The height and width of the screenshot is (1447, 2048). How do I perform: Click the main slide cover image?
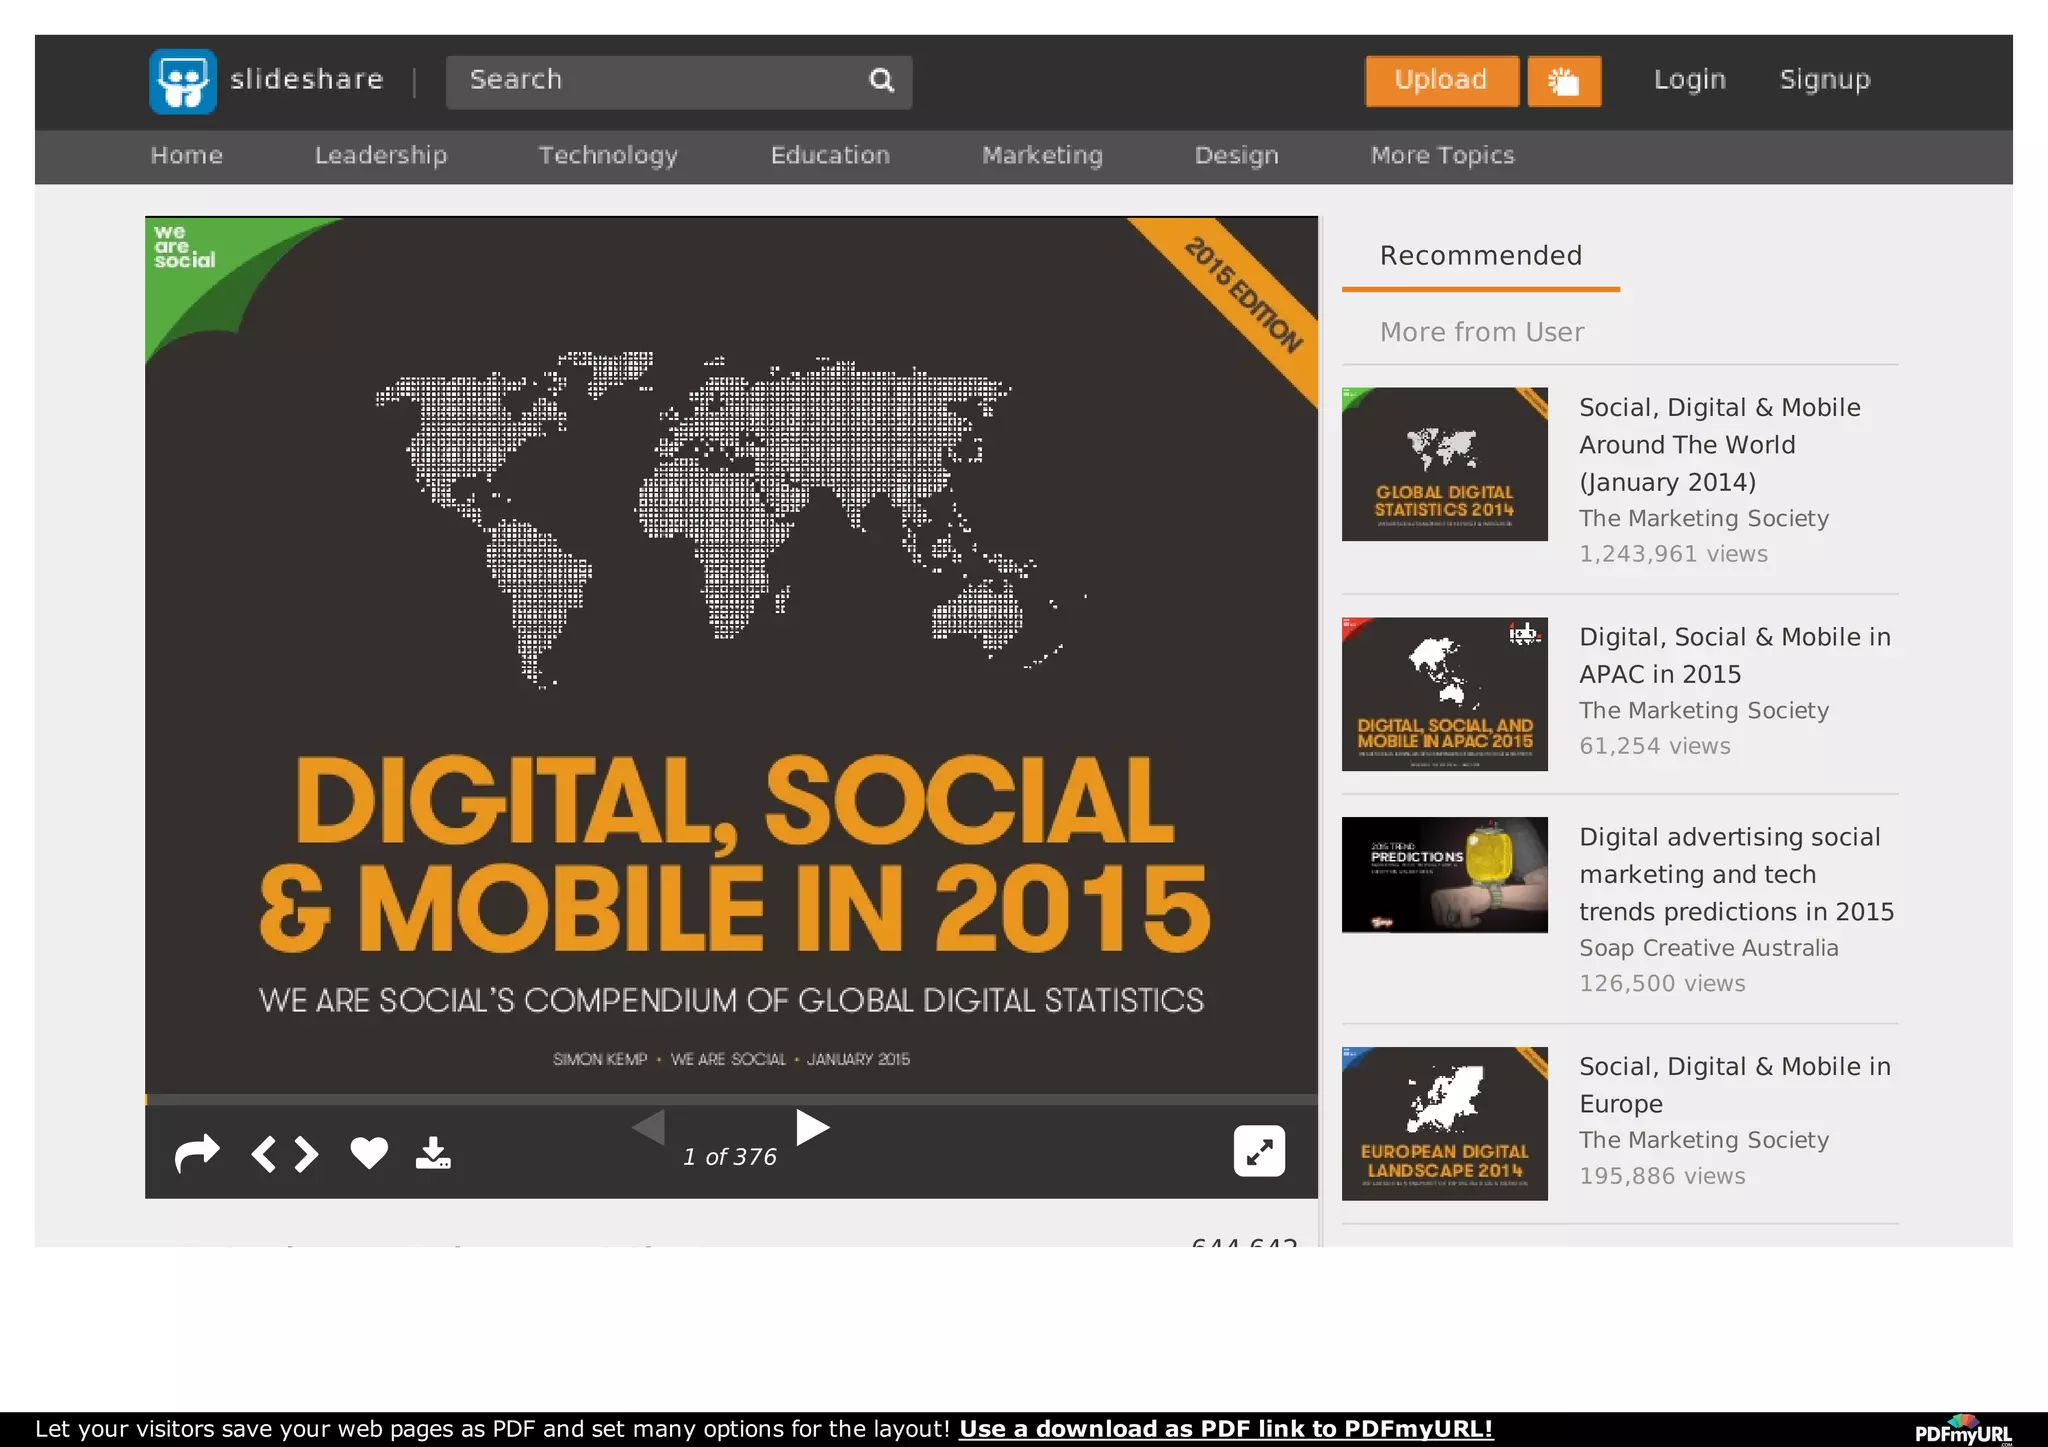pos(731,655)
